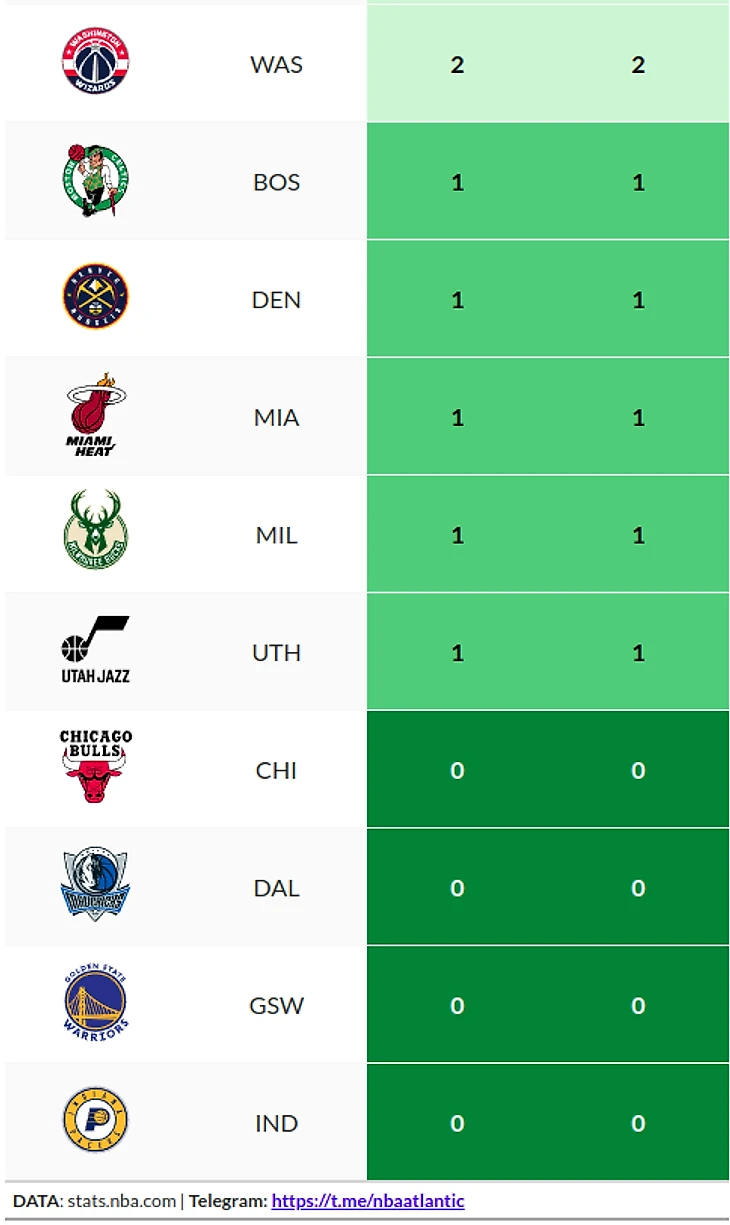Select the IND team label
Viewport: 730px width, 1225px height.
[x=277, y=1124]
